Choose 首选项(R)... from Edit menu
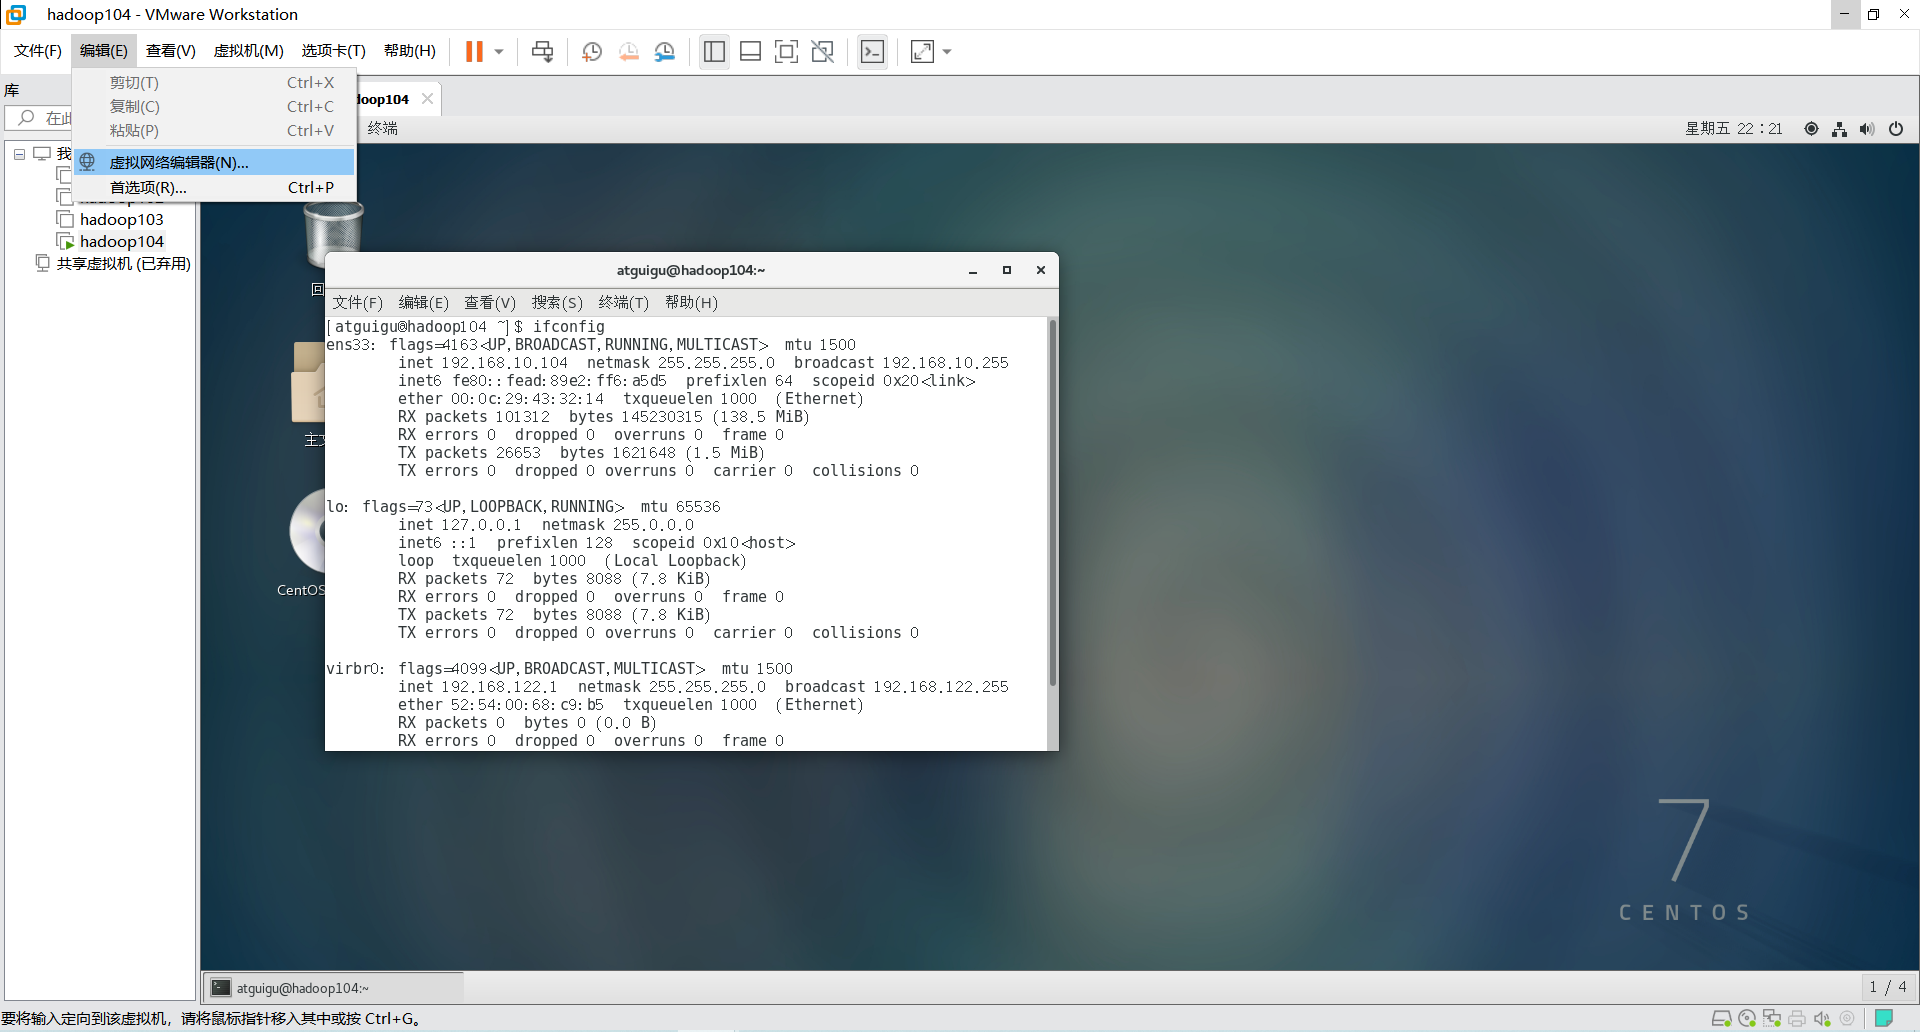 tap(214, 187)
